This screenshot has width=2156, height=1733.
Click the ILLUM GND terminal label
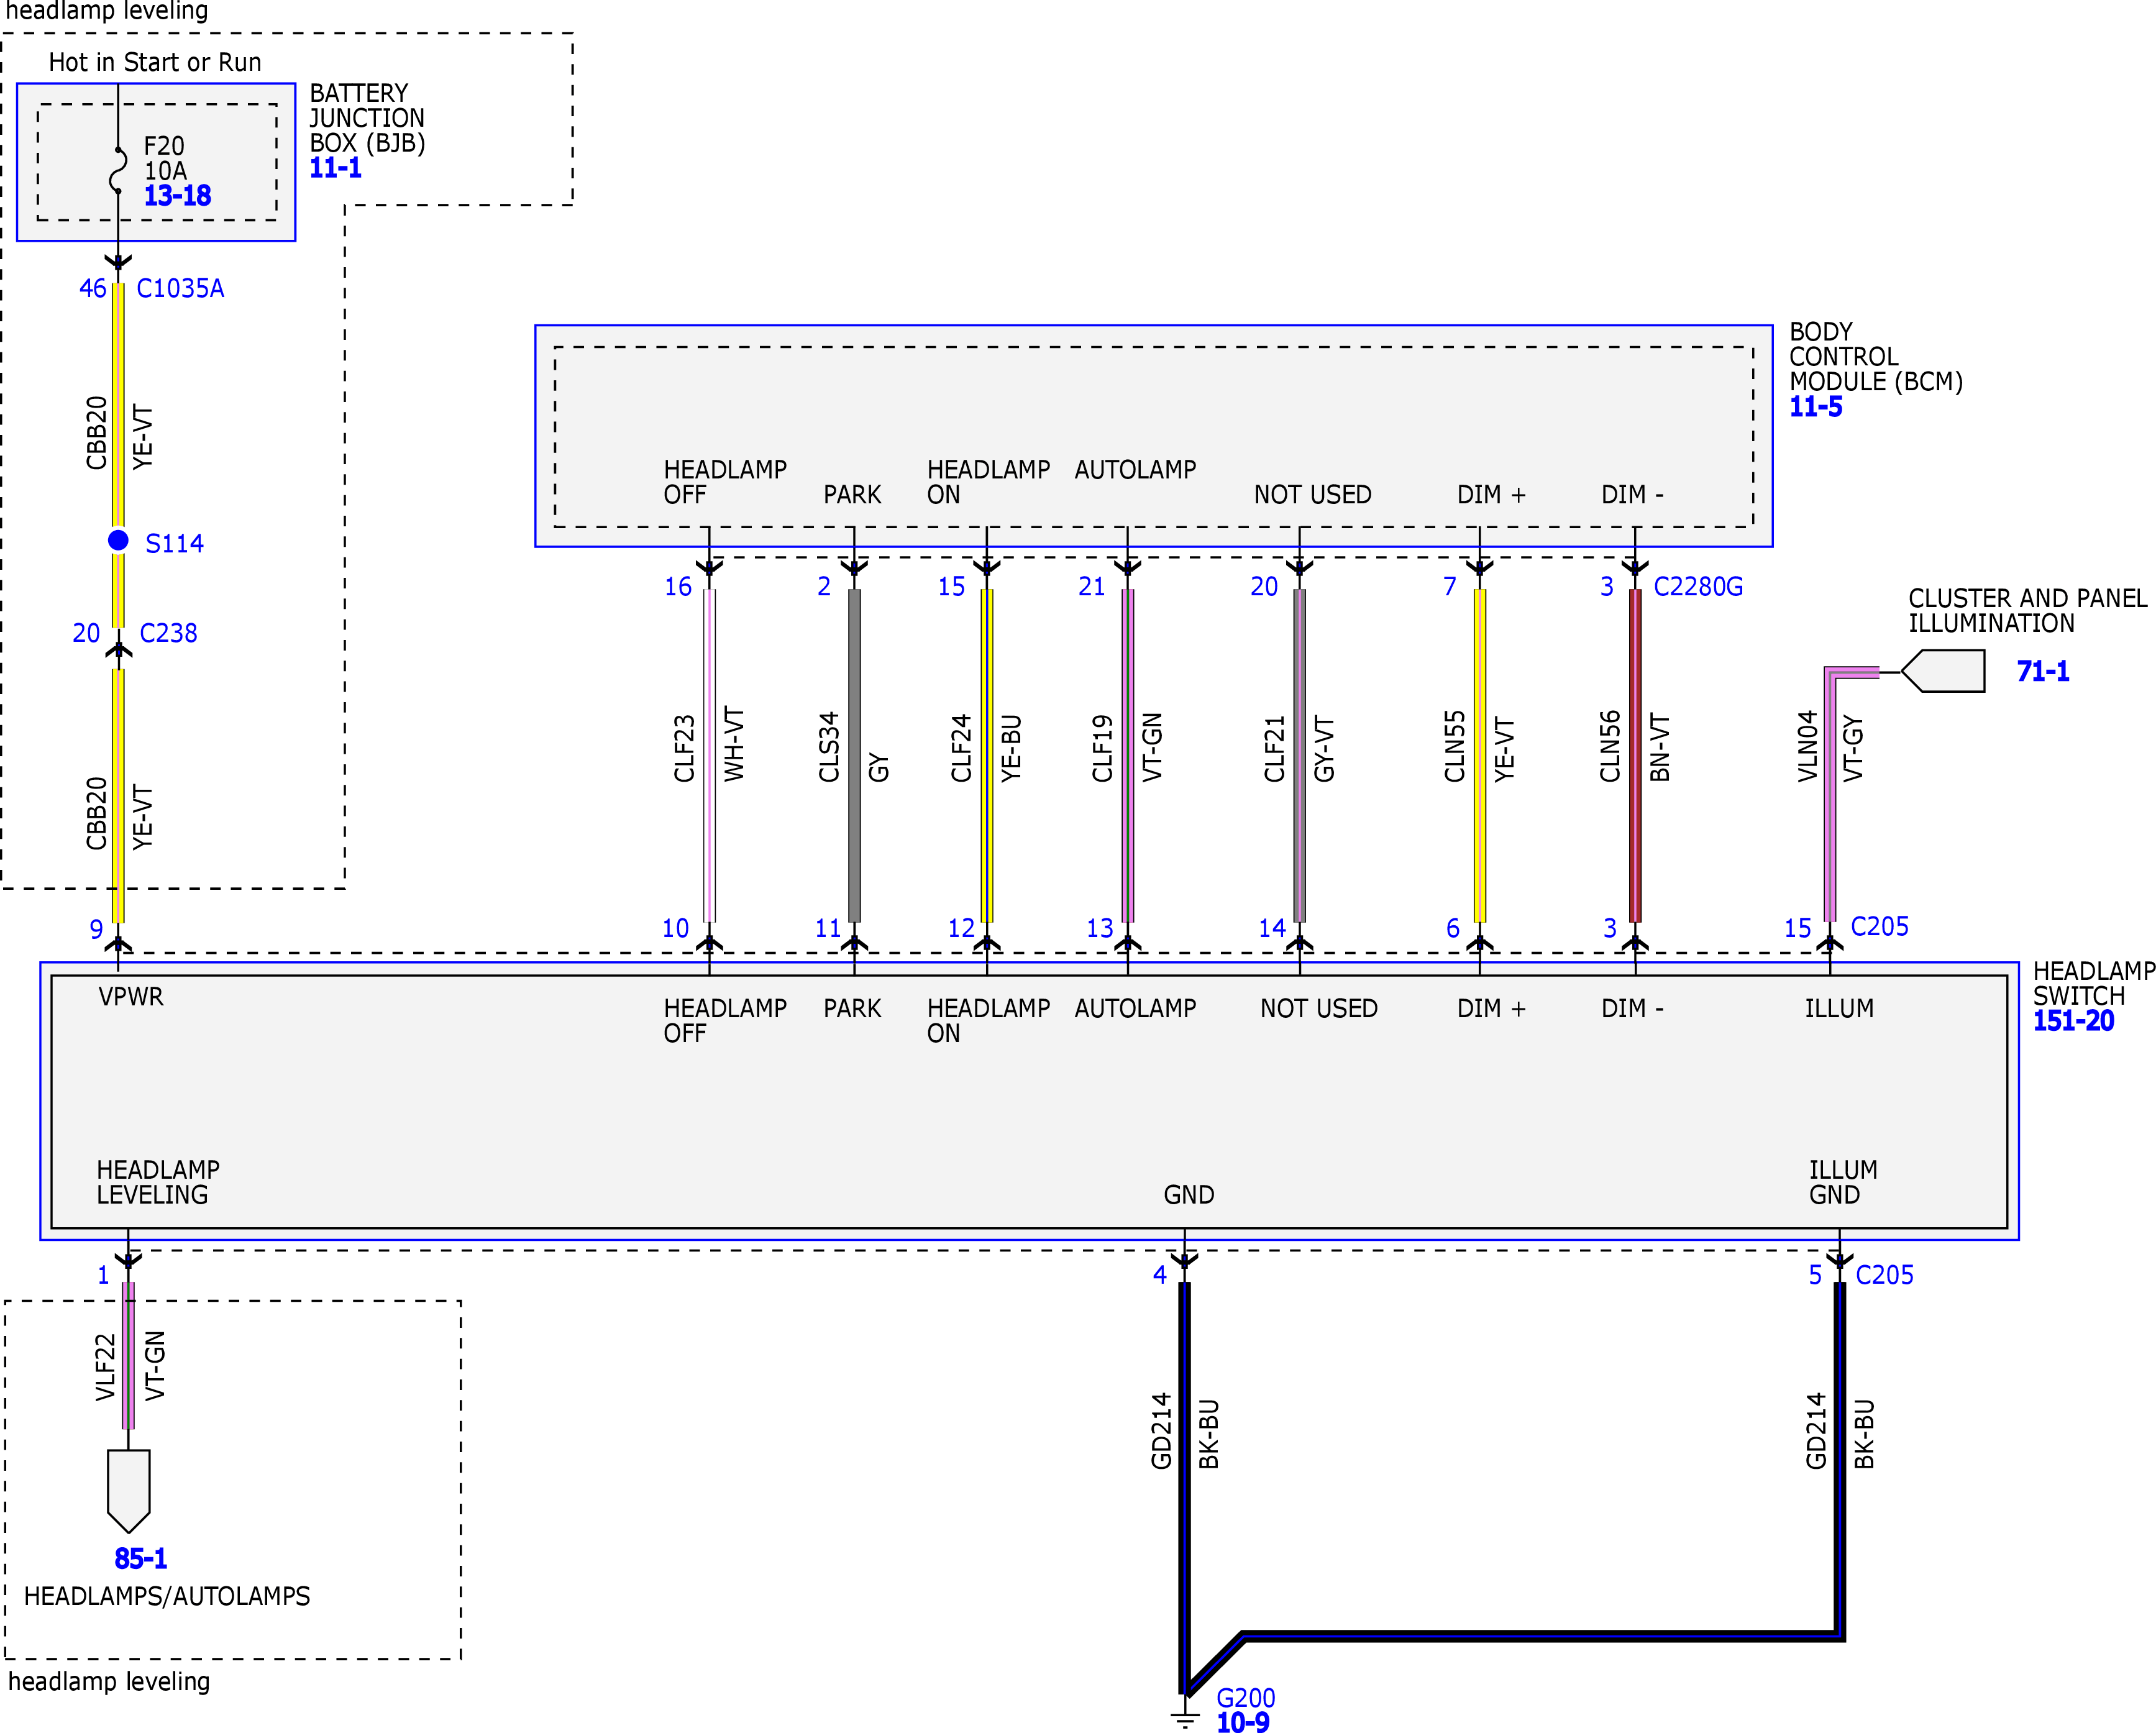click(1843, 1182)
